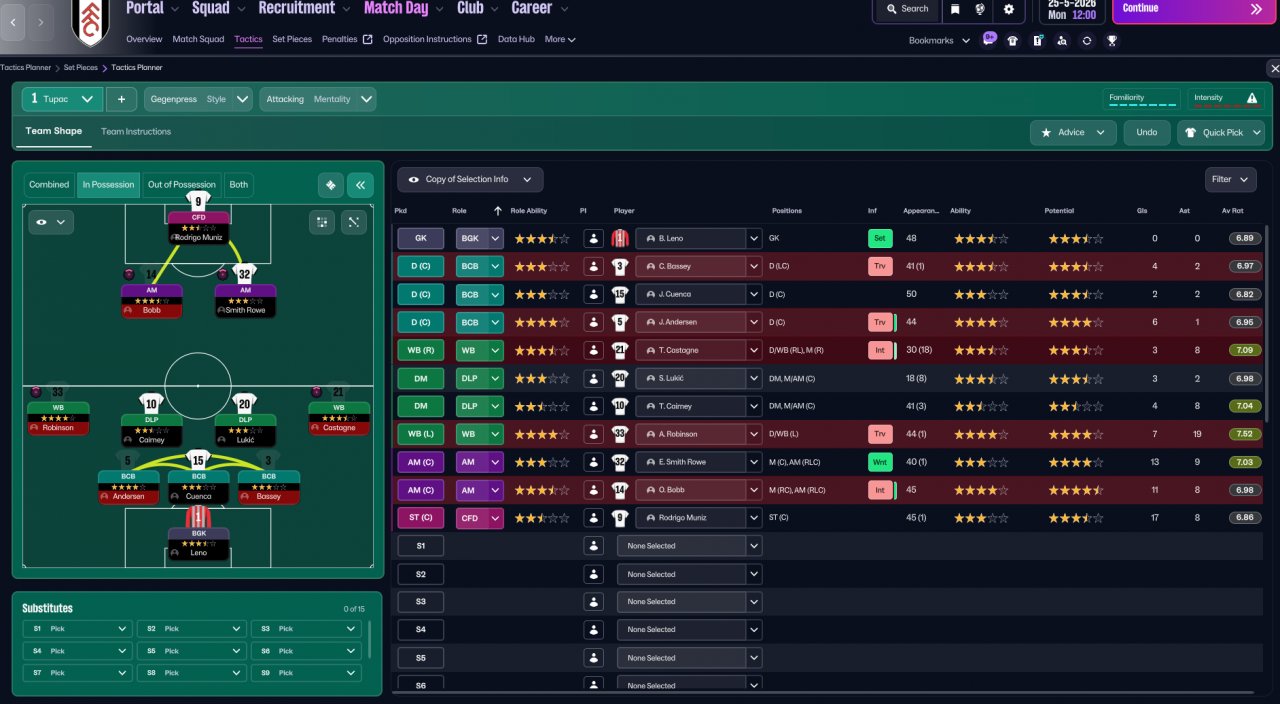Open the Quick Pick dropdown

[x=1221, y=132]
